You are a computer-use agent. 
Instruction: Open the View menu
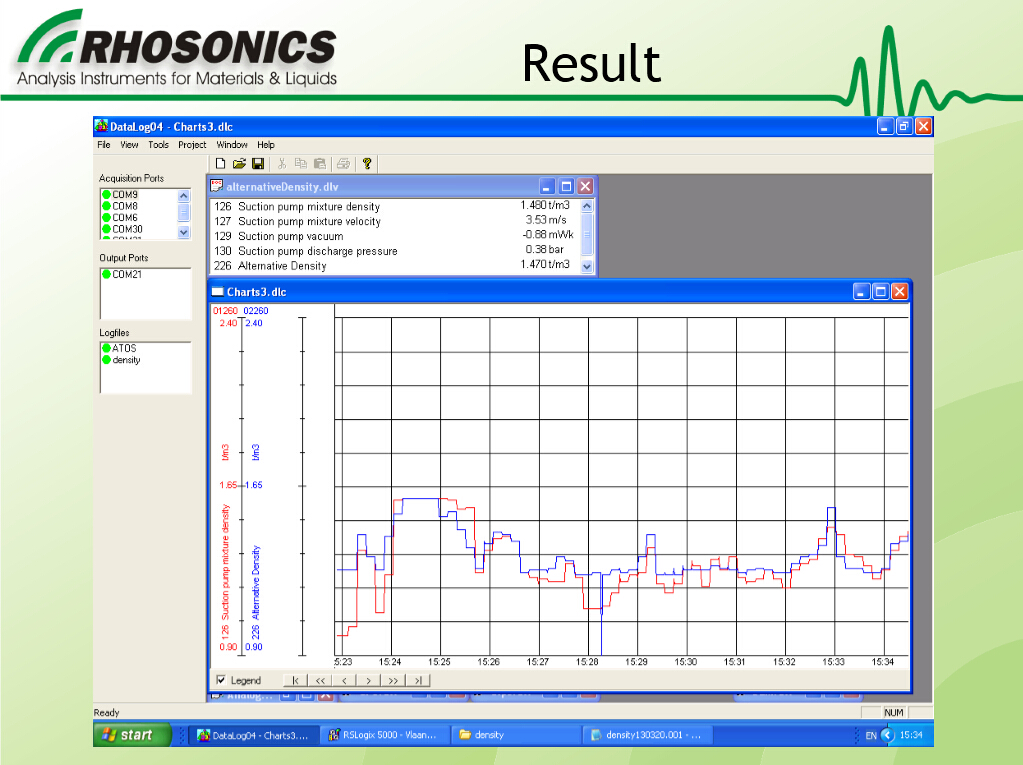(x=129, y=145)
